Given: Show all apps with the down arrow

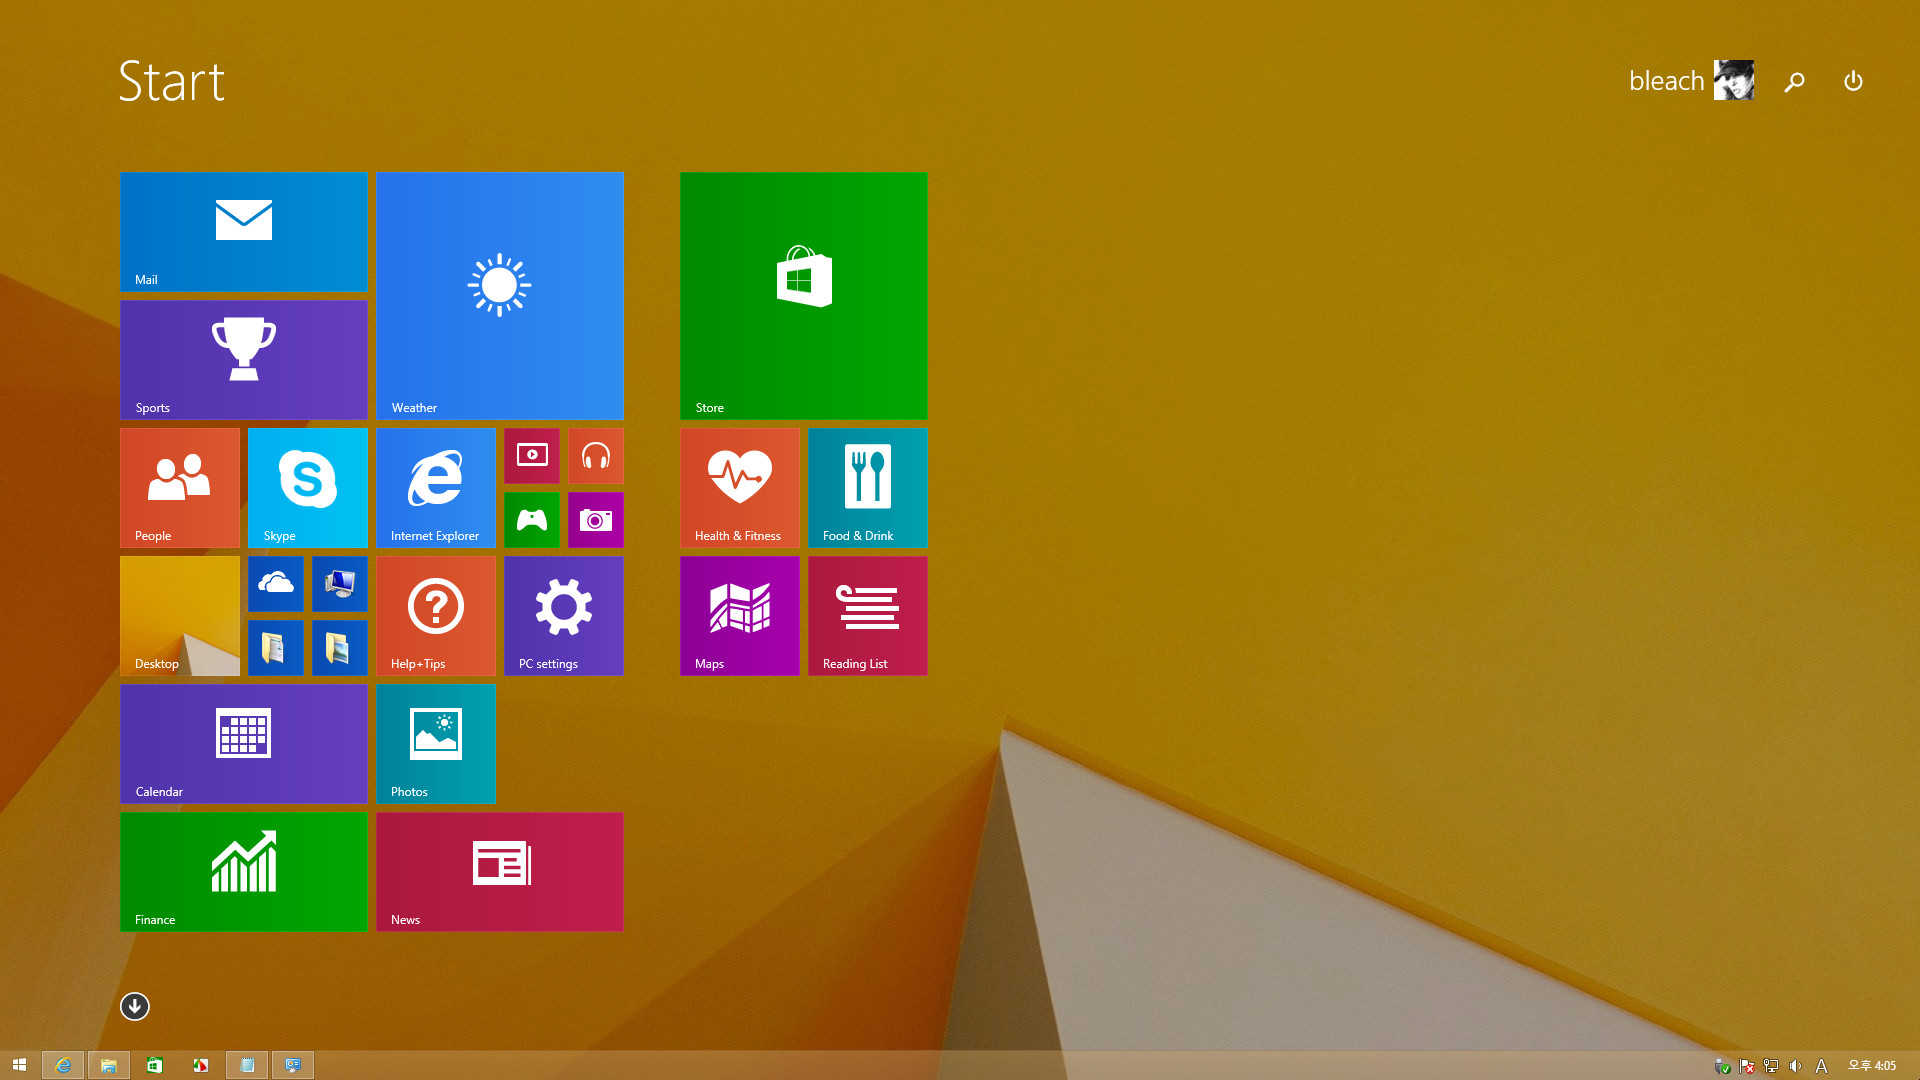Looking at the screenshot, I should pyautogui.click(x=135, y=1007).
